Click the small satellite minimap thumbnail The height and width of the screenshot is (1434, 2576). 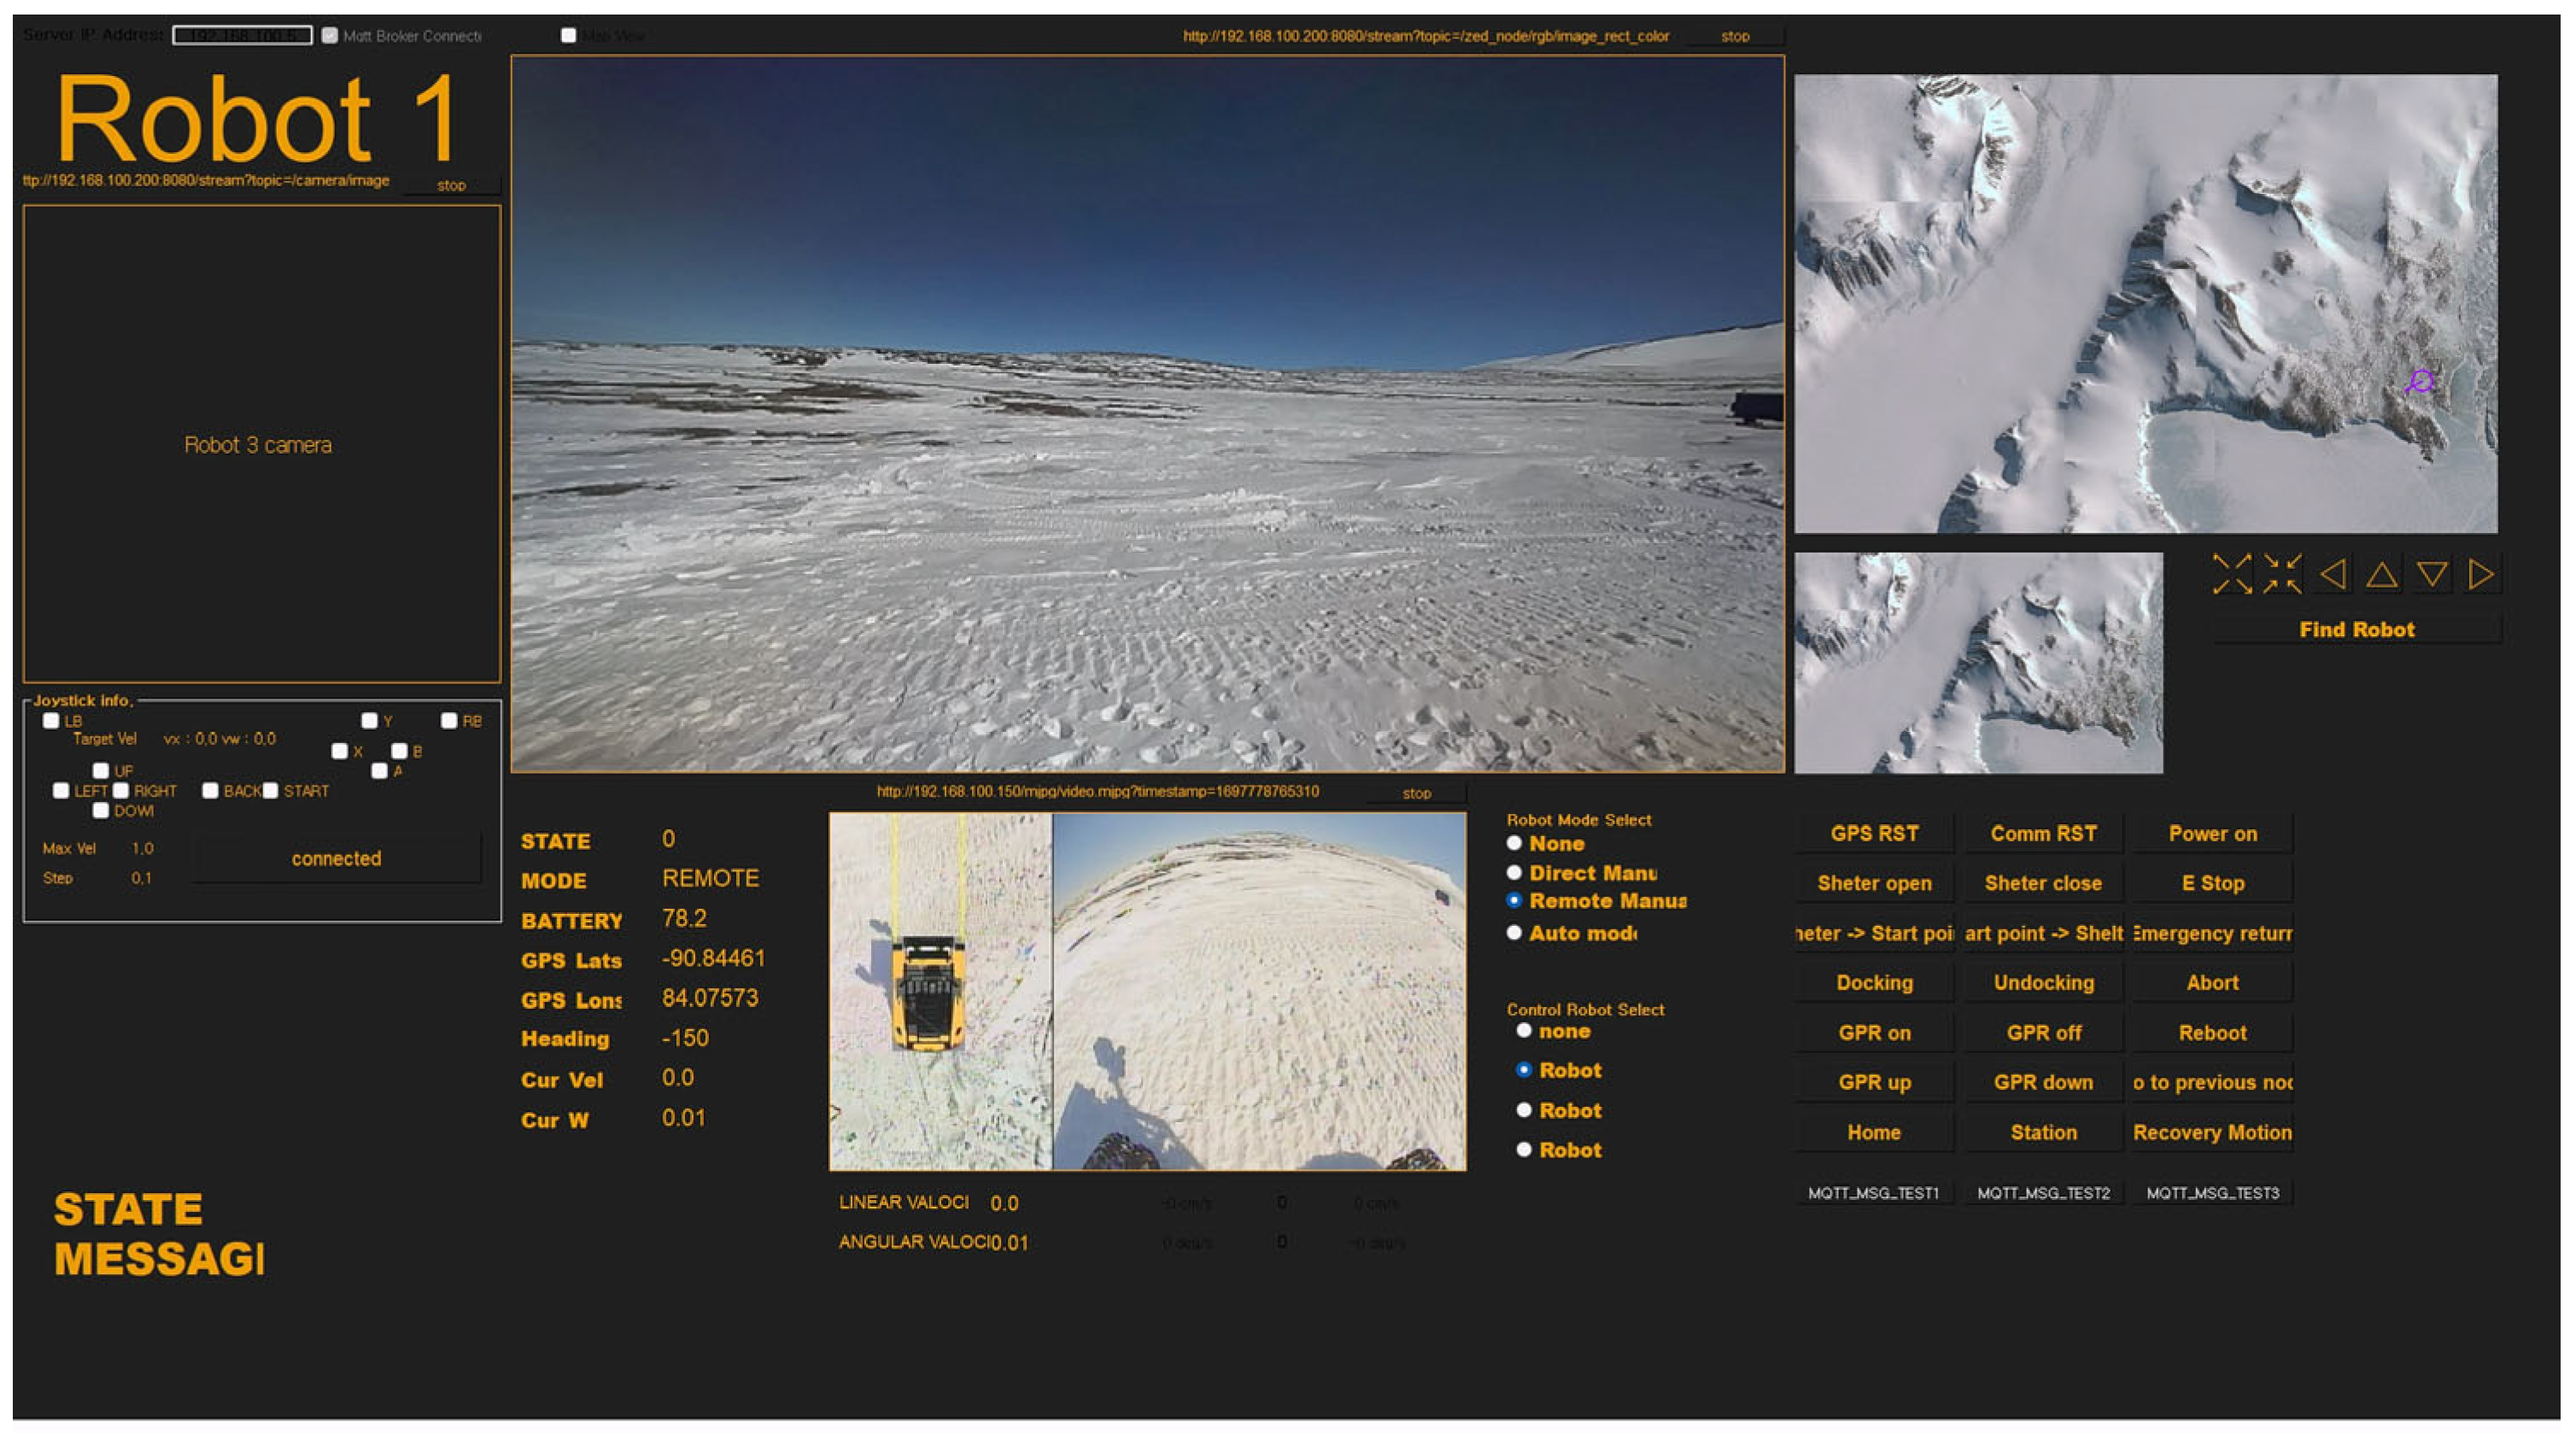coord(1978,662)
